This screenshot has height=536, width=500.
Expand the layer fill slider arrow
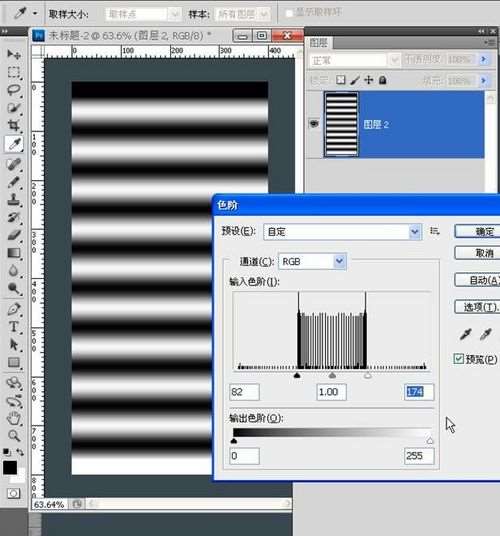click(x=483, y=80)
